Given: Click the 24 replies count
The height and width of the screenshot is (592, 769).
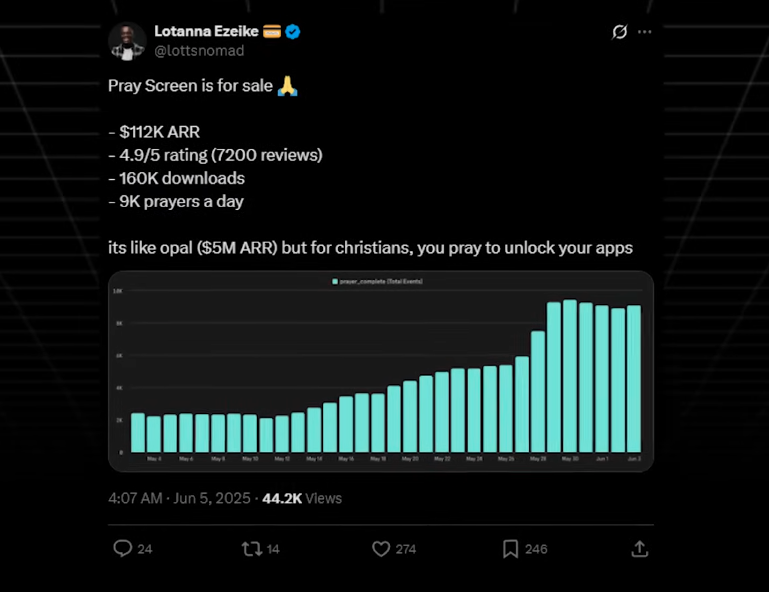Looking at the screenshot, I should pyautogui.click(x=145, y=549).
